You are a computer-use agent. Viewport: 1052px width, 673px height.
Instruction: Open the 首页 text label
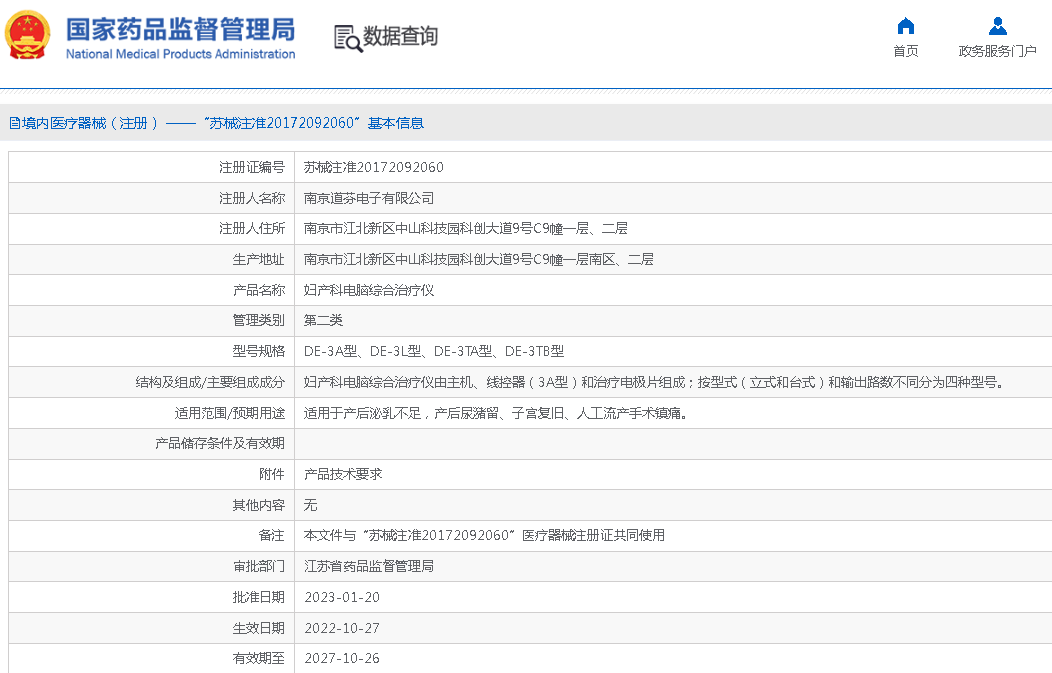(905, 51)
